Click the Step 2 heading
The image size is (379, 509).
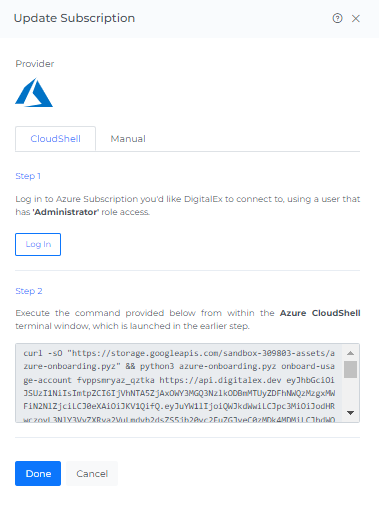(x=29, y=291)
